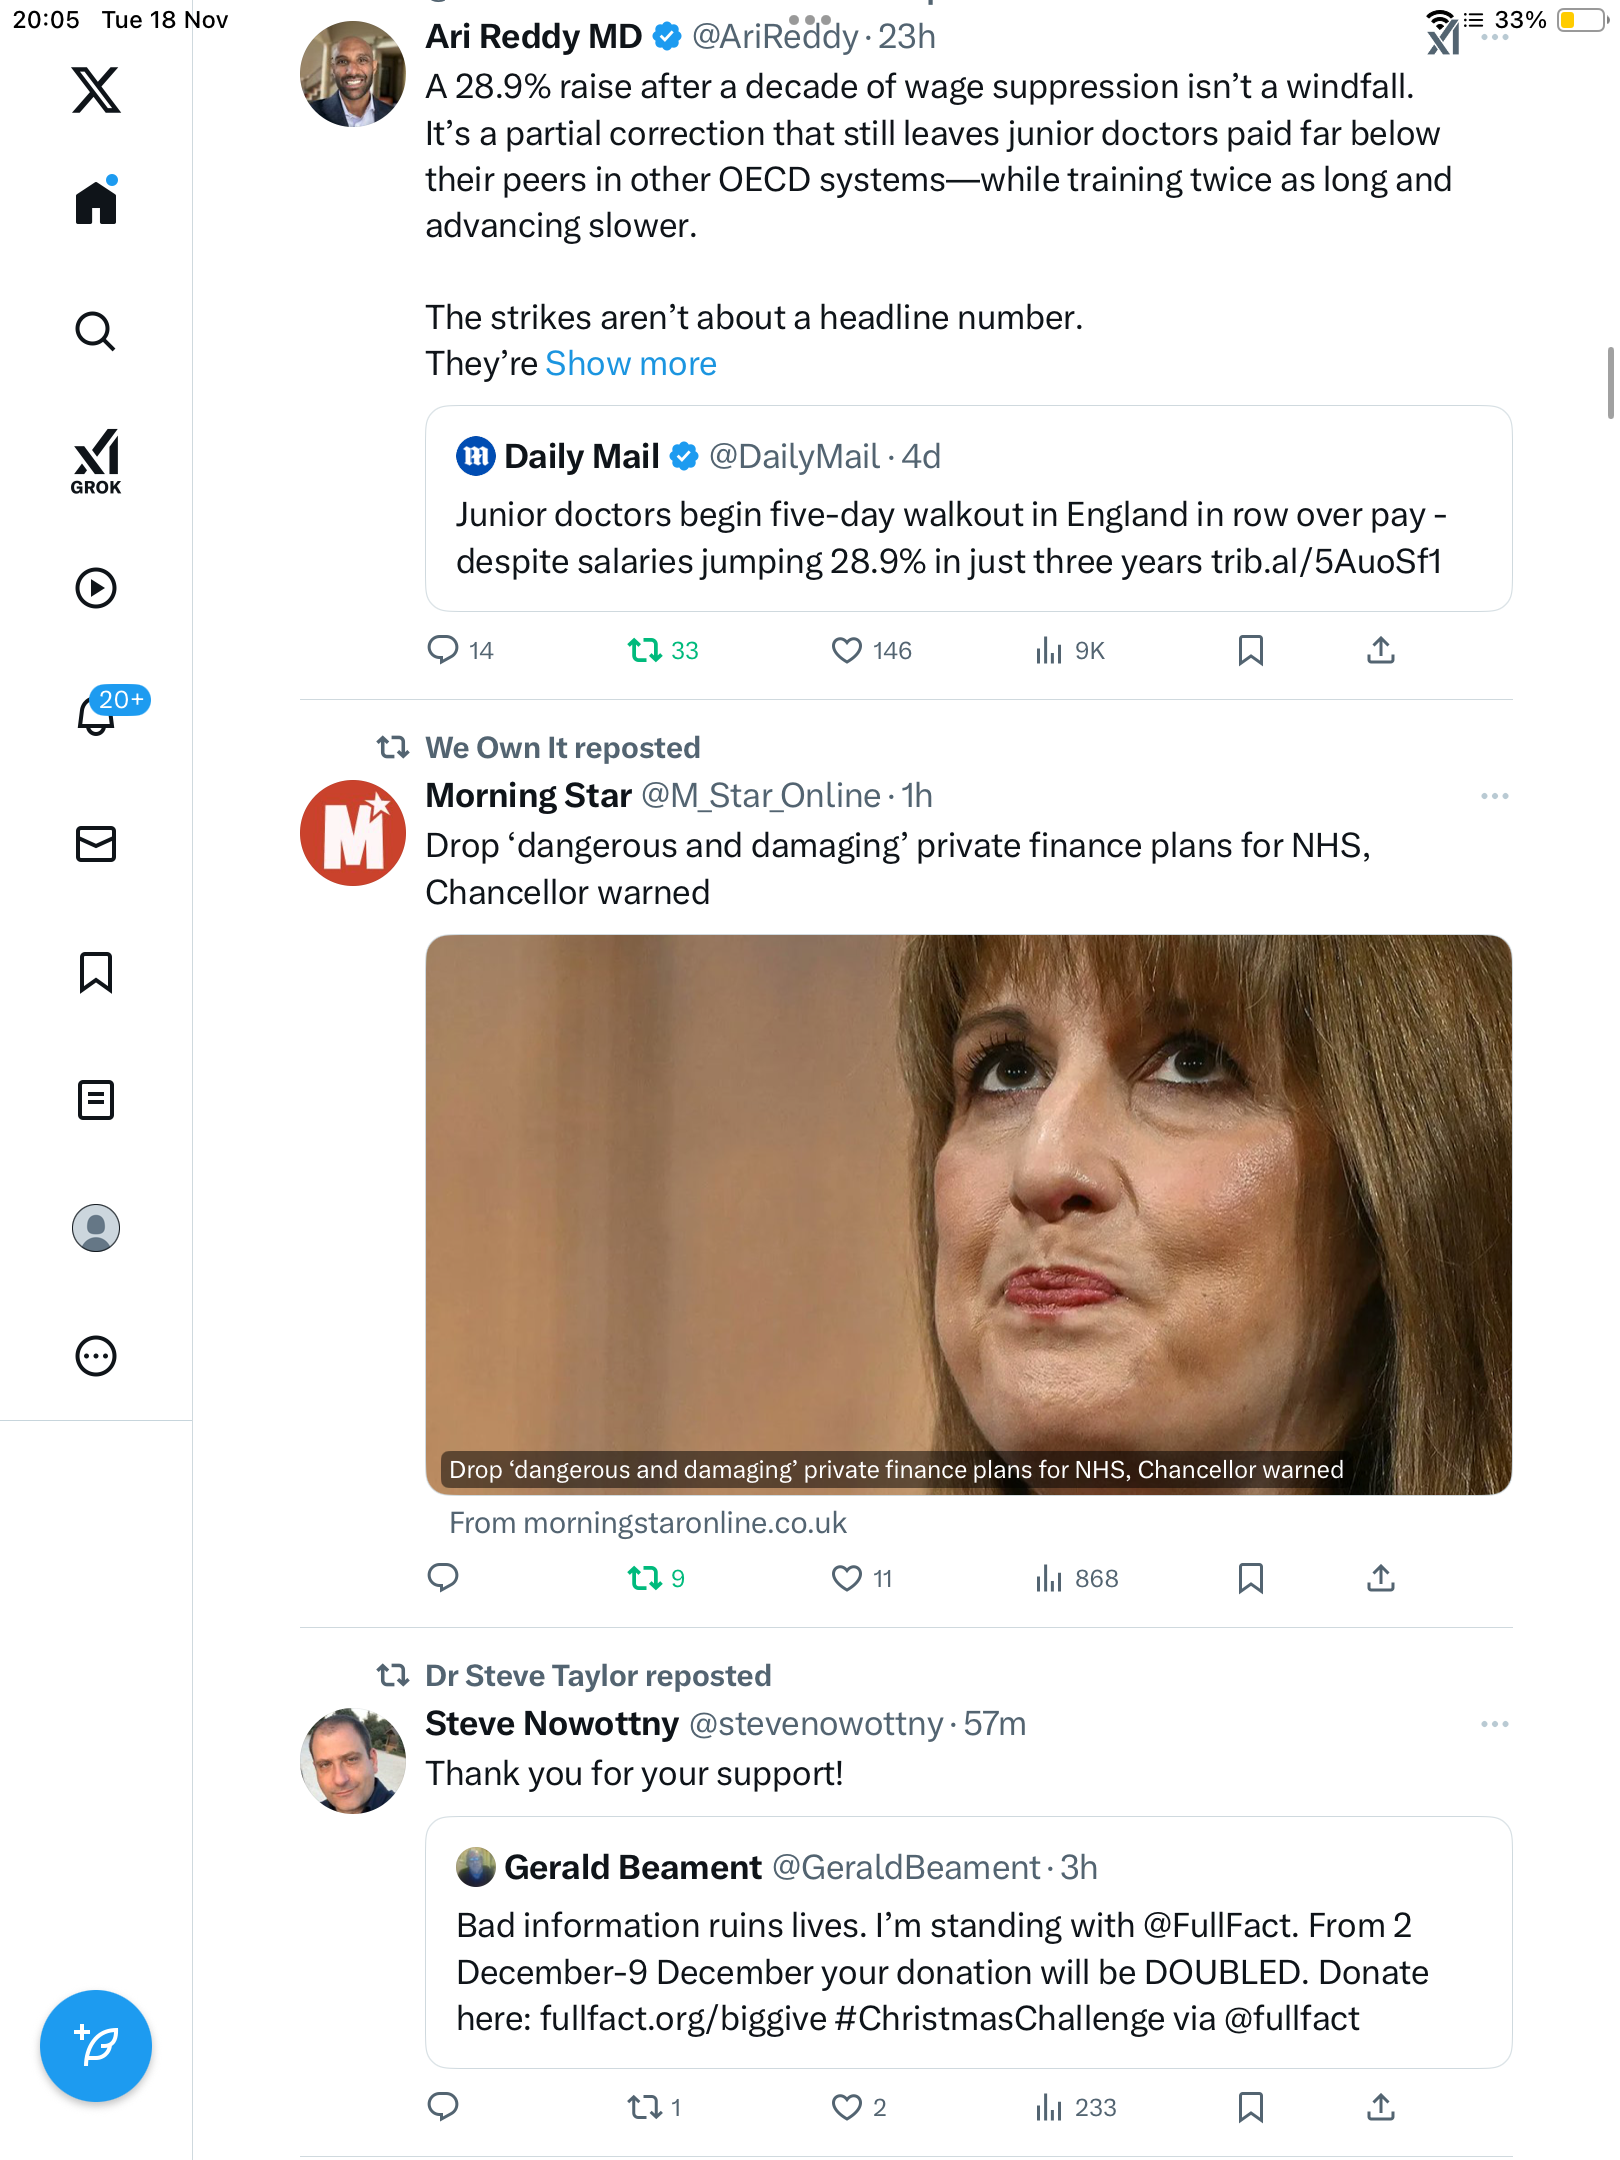Open more options on Steve Nowottny post
The image size is (1620, 2160).
(1494, 1724)
